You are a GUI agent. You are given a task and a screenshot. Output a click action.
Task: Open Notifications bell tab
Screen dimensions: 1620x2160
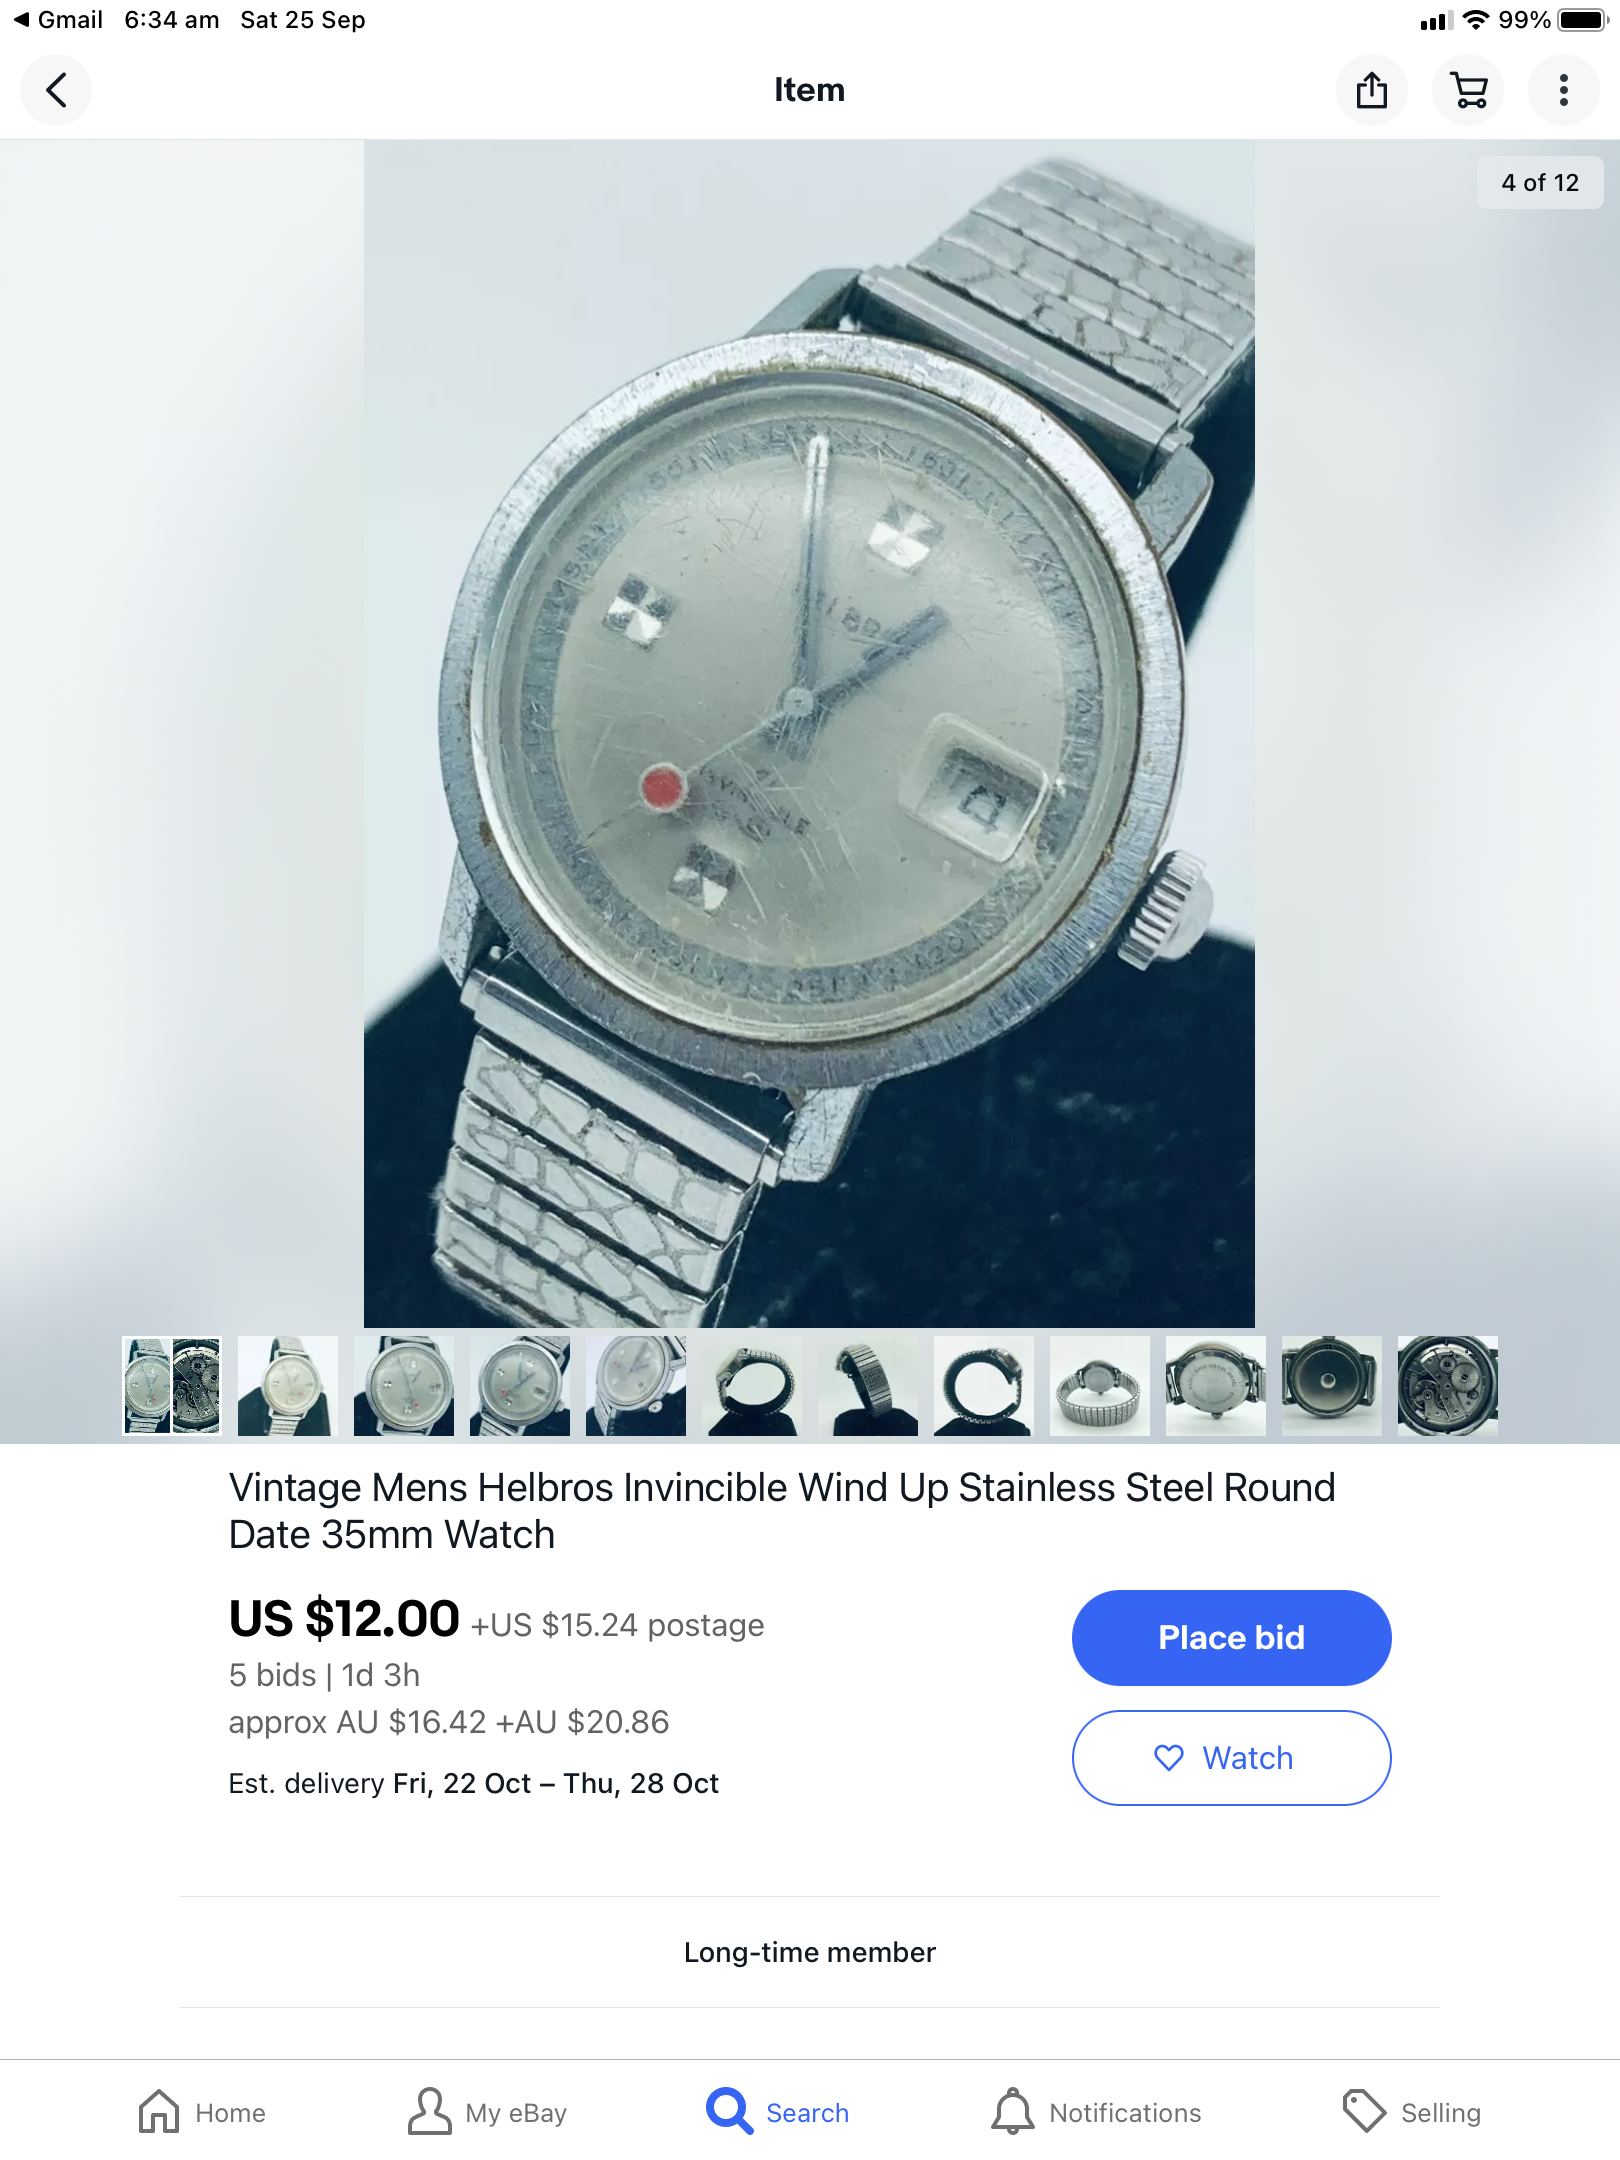pos(1096,2112)
